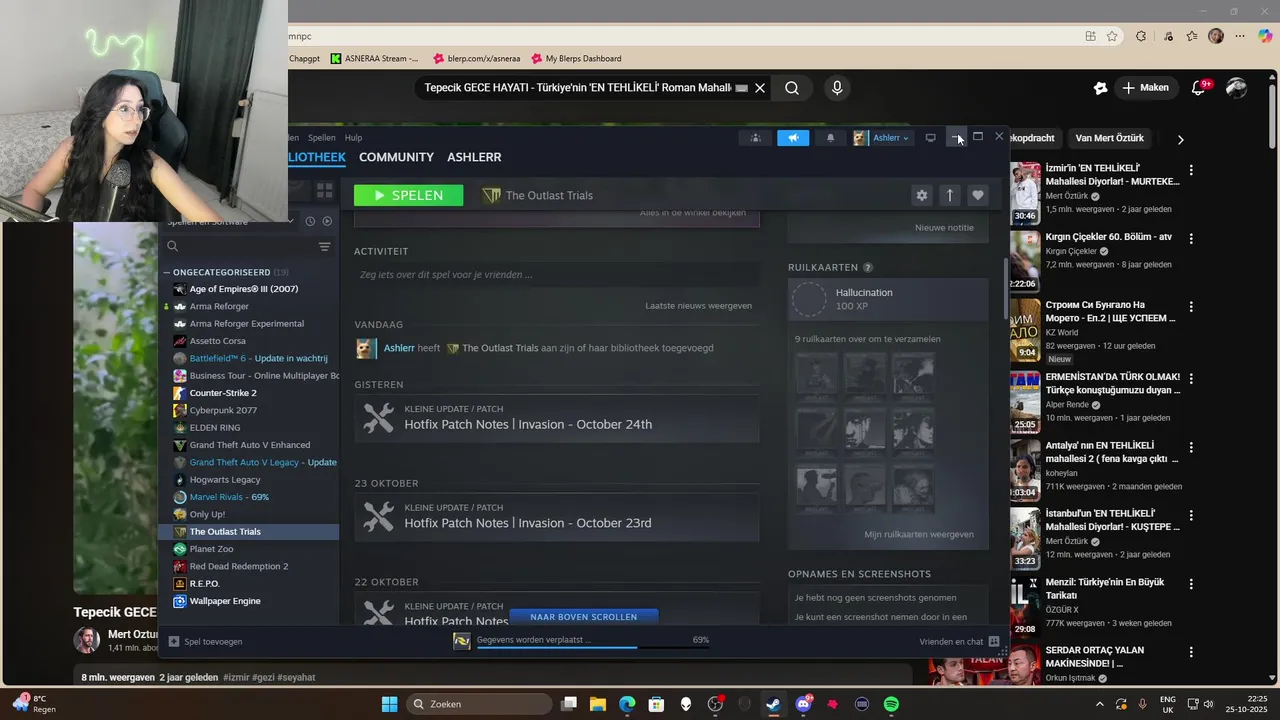Viewport: 1280px width, 720px height.
Task: Open Spotify from the taskbar
Action: click(891, 704)
